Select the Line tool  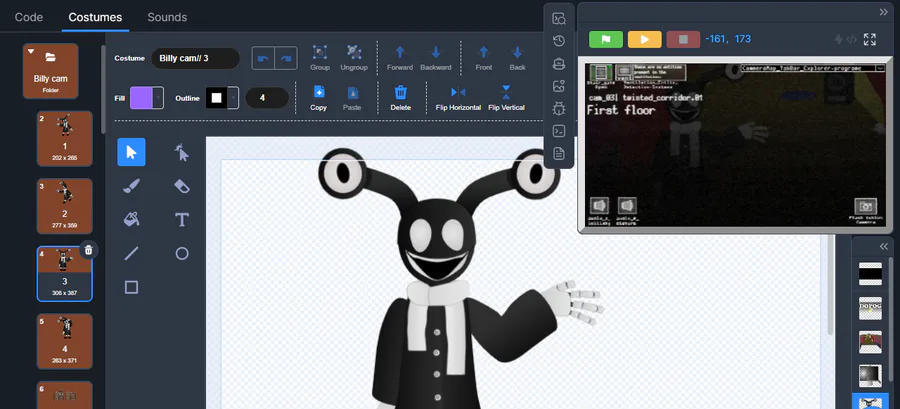[131, 253]
